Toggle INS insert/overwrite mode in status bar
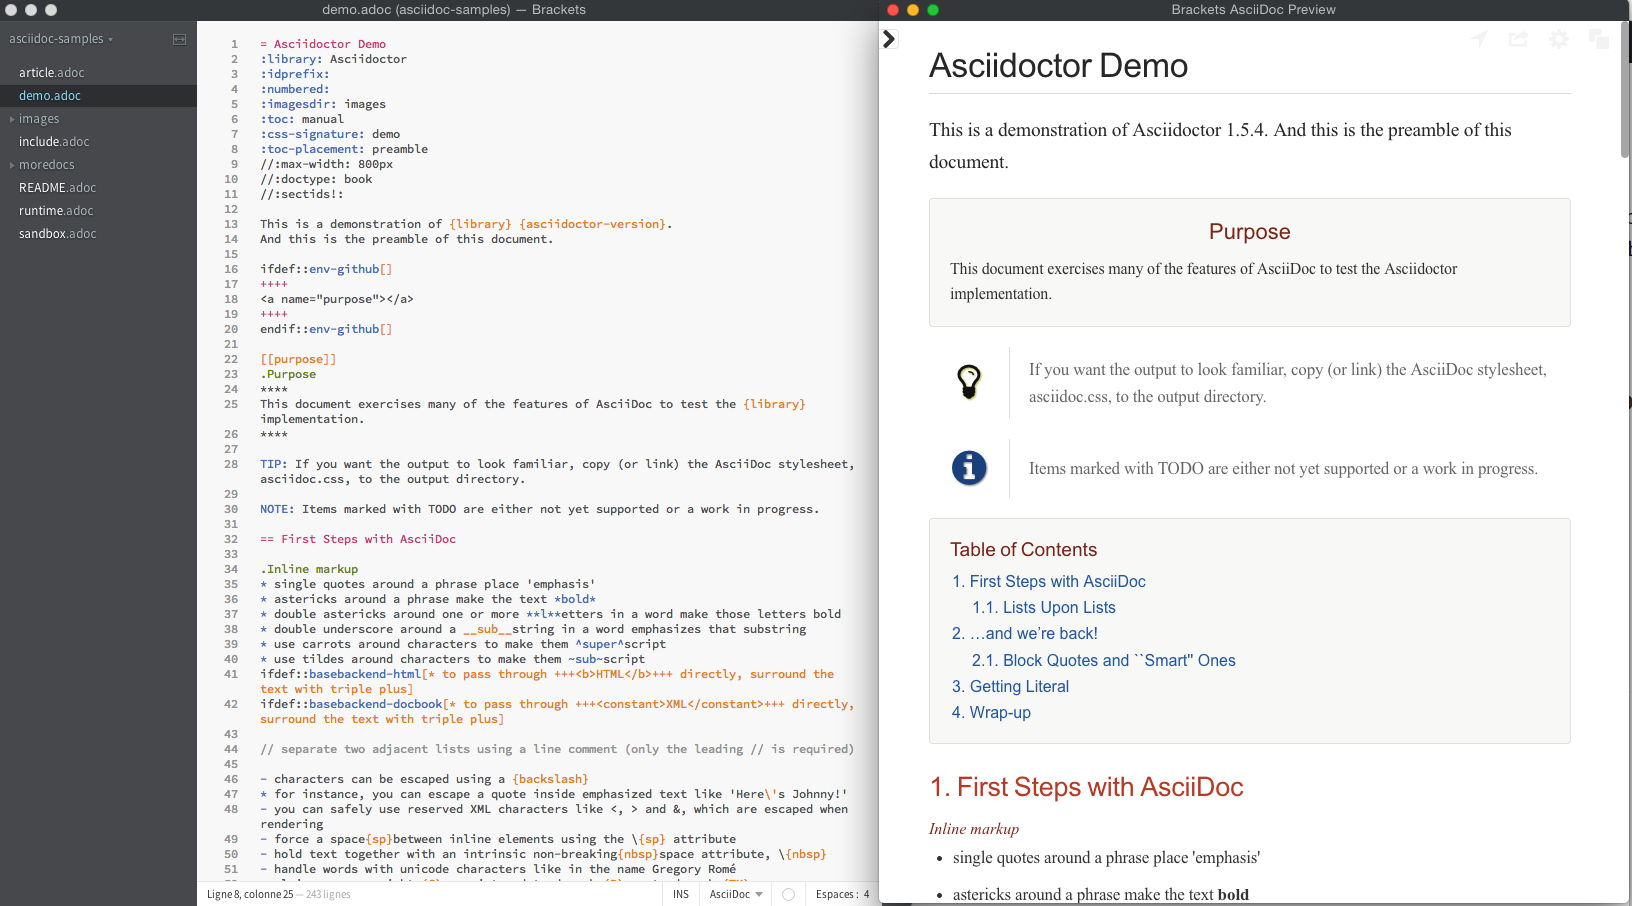This screenshot has height=906, width=1632. click(x=681, y=894)
